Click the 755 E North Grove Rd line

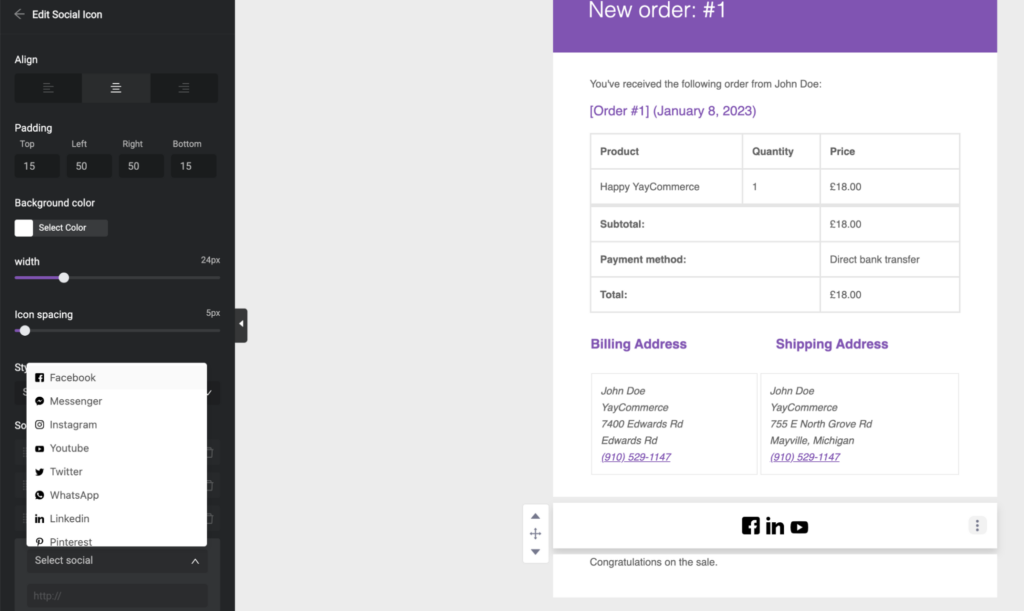[x=821, y=424]
